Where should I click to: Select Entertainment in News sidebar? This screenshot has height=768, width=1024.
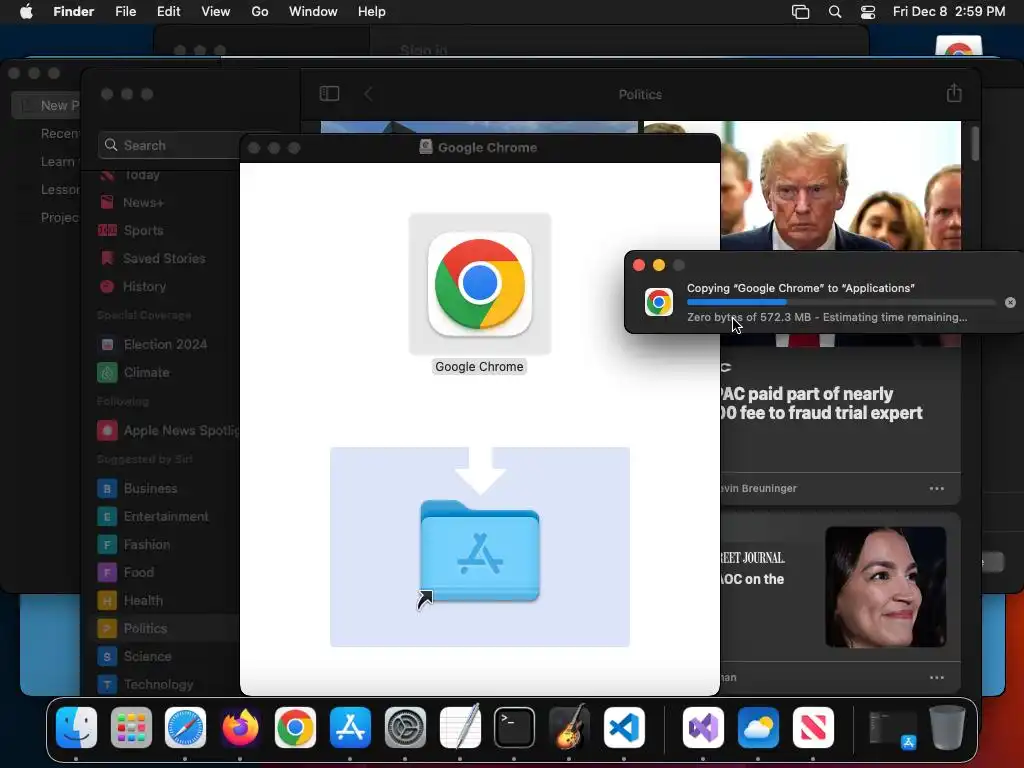pyautogui.click(x=166, y=517)
